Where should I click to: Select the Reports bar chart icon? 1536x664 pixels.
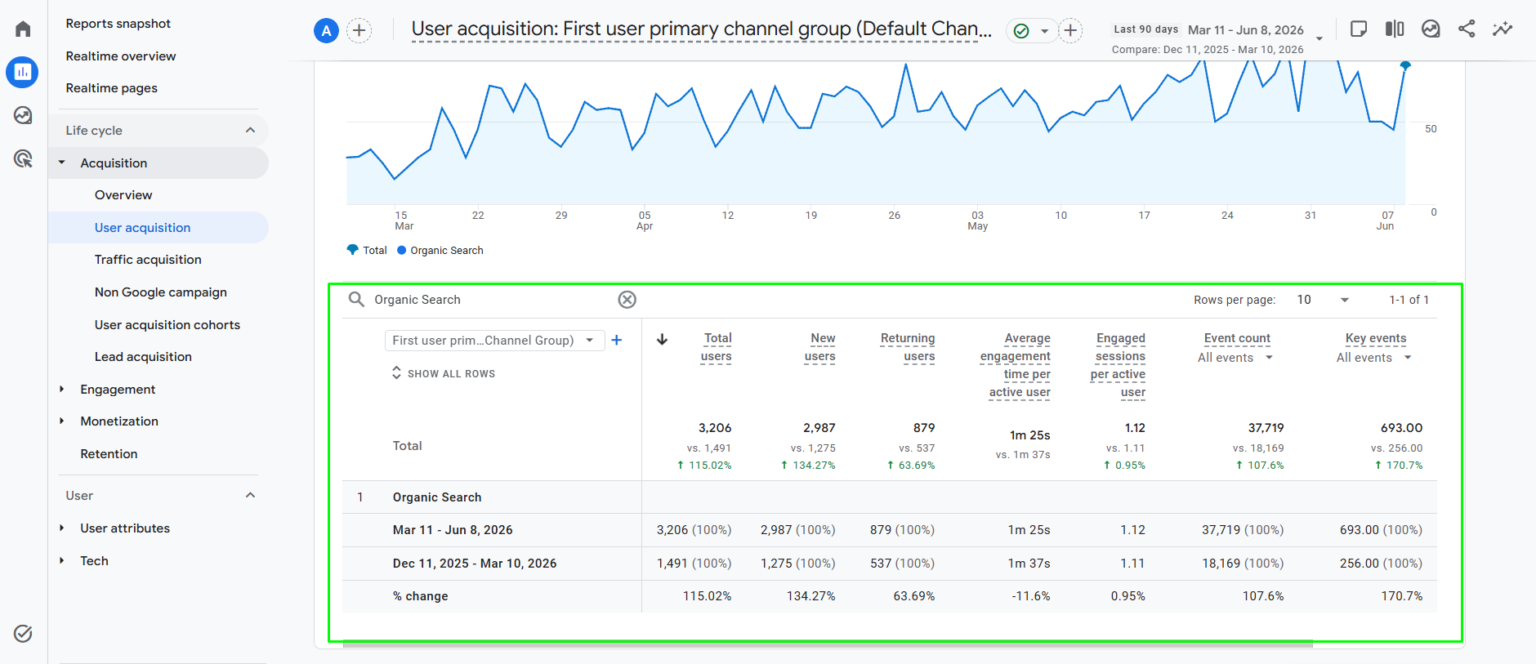pos(23,71)
